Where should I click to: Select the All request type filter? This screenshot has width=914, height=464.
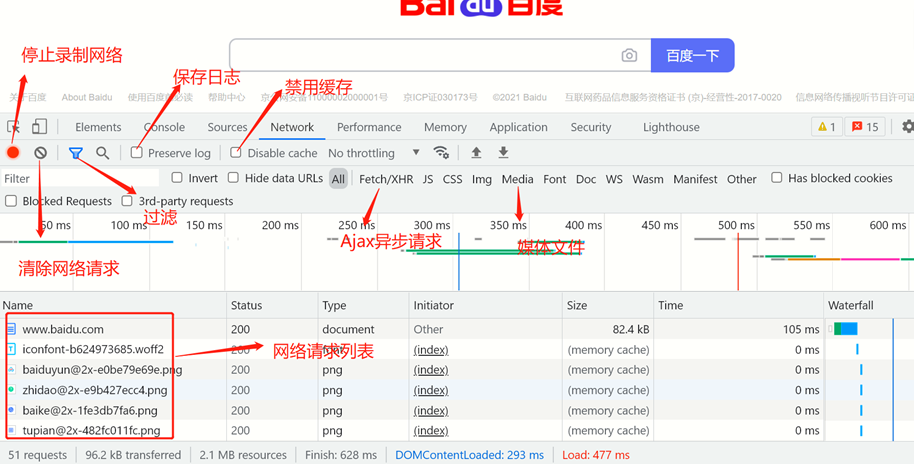338,179
